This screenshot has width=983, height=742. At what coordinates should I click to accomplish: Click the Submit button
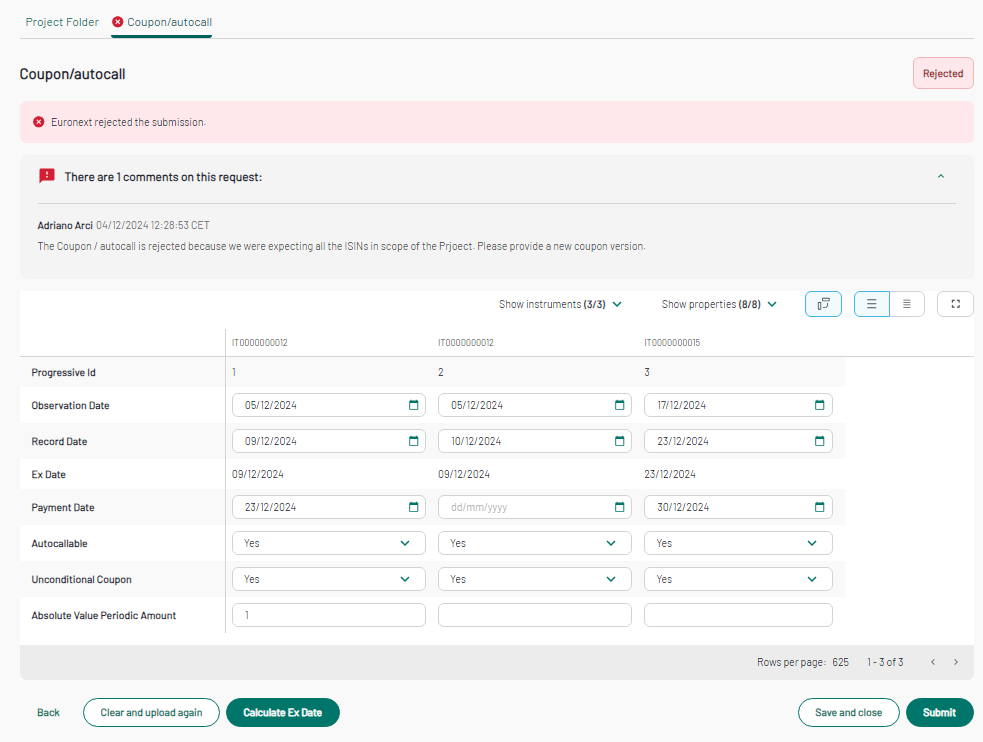939,713
